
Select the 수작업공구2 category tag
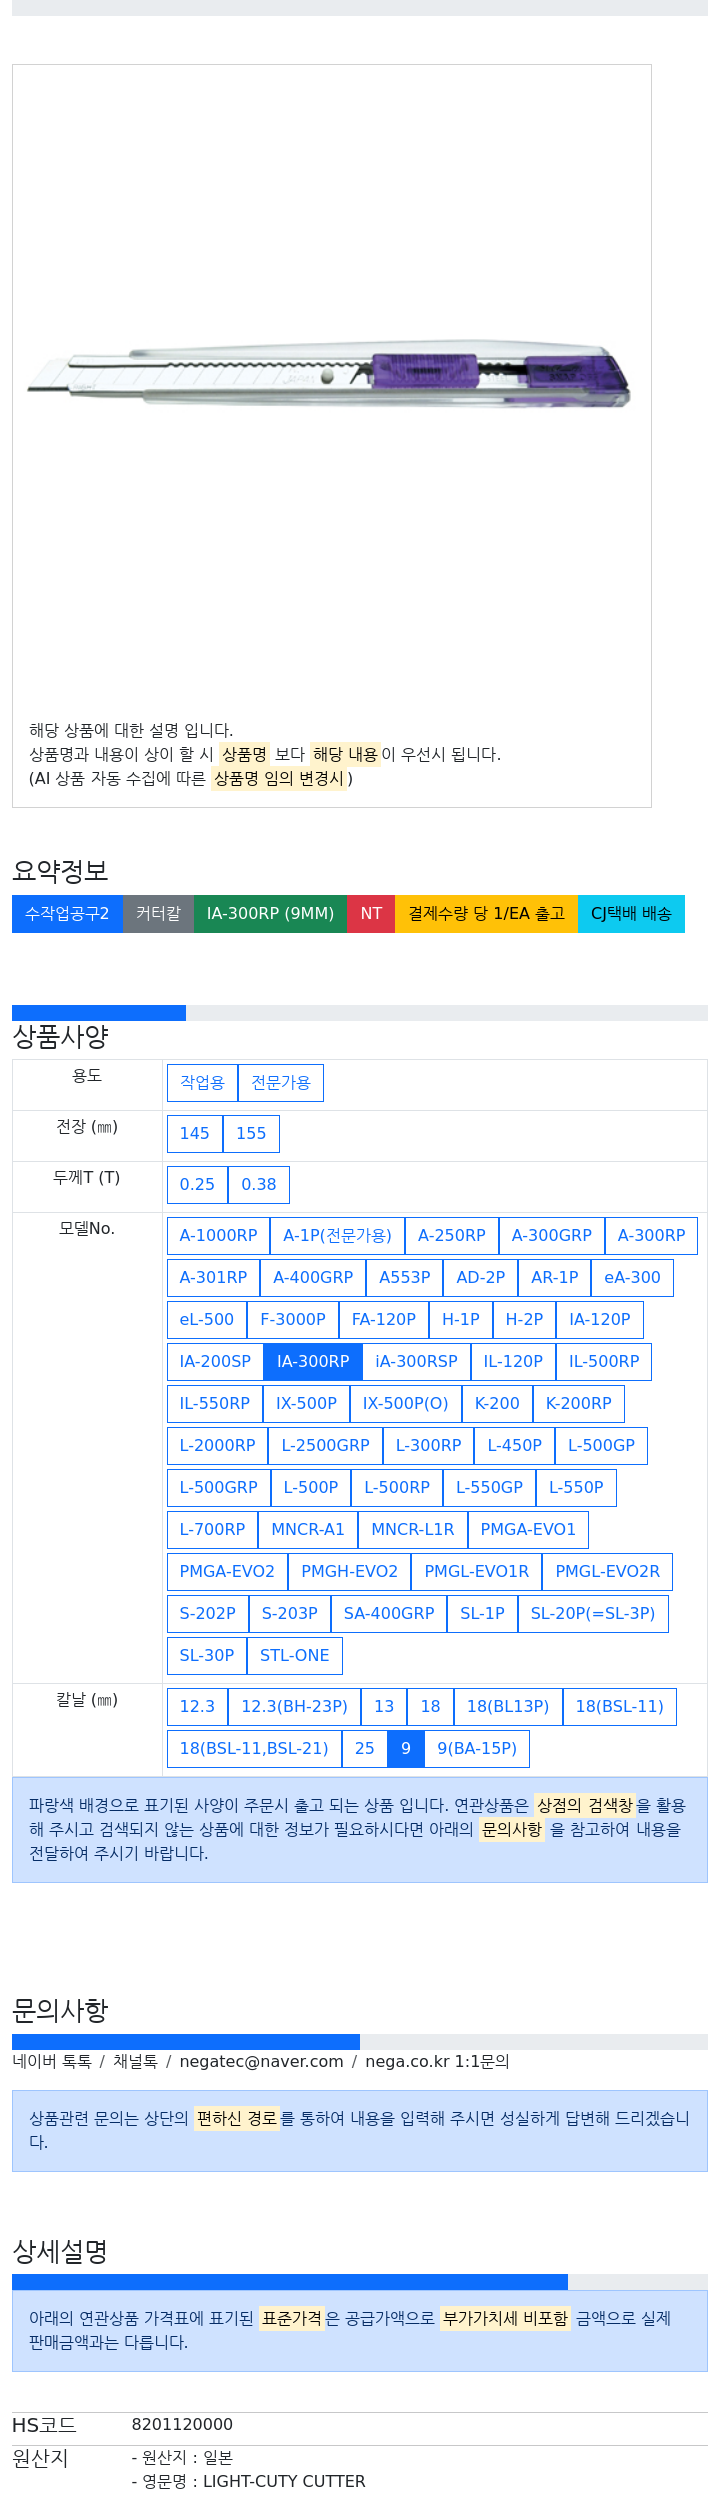pos(67,914)
